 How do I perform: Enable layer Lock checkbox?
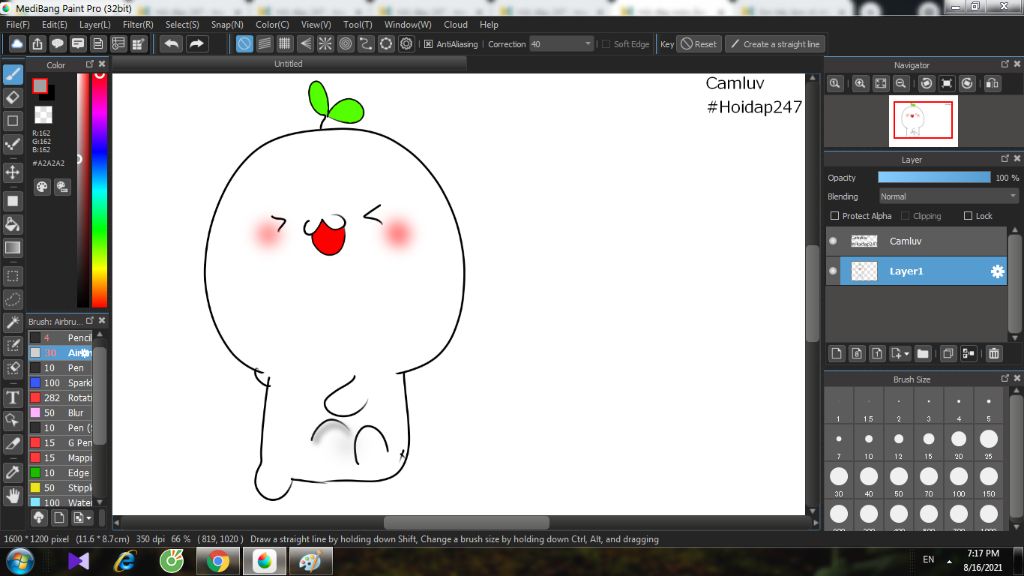[x=968, y=216]
